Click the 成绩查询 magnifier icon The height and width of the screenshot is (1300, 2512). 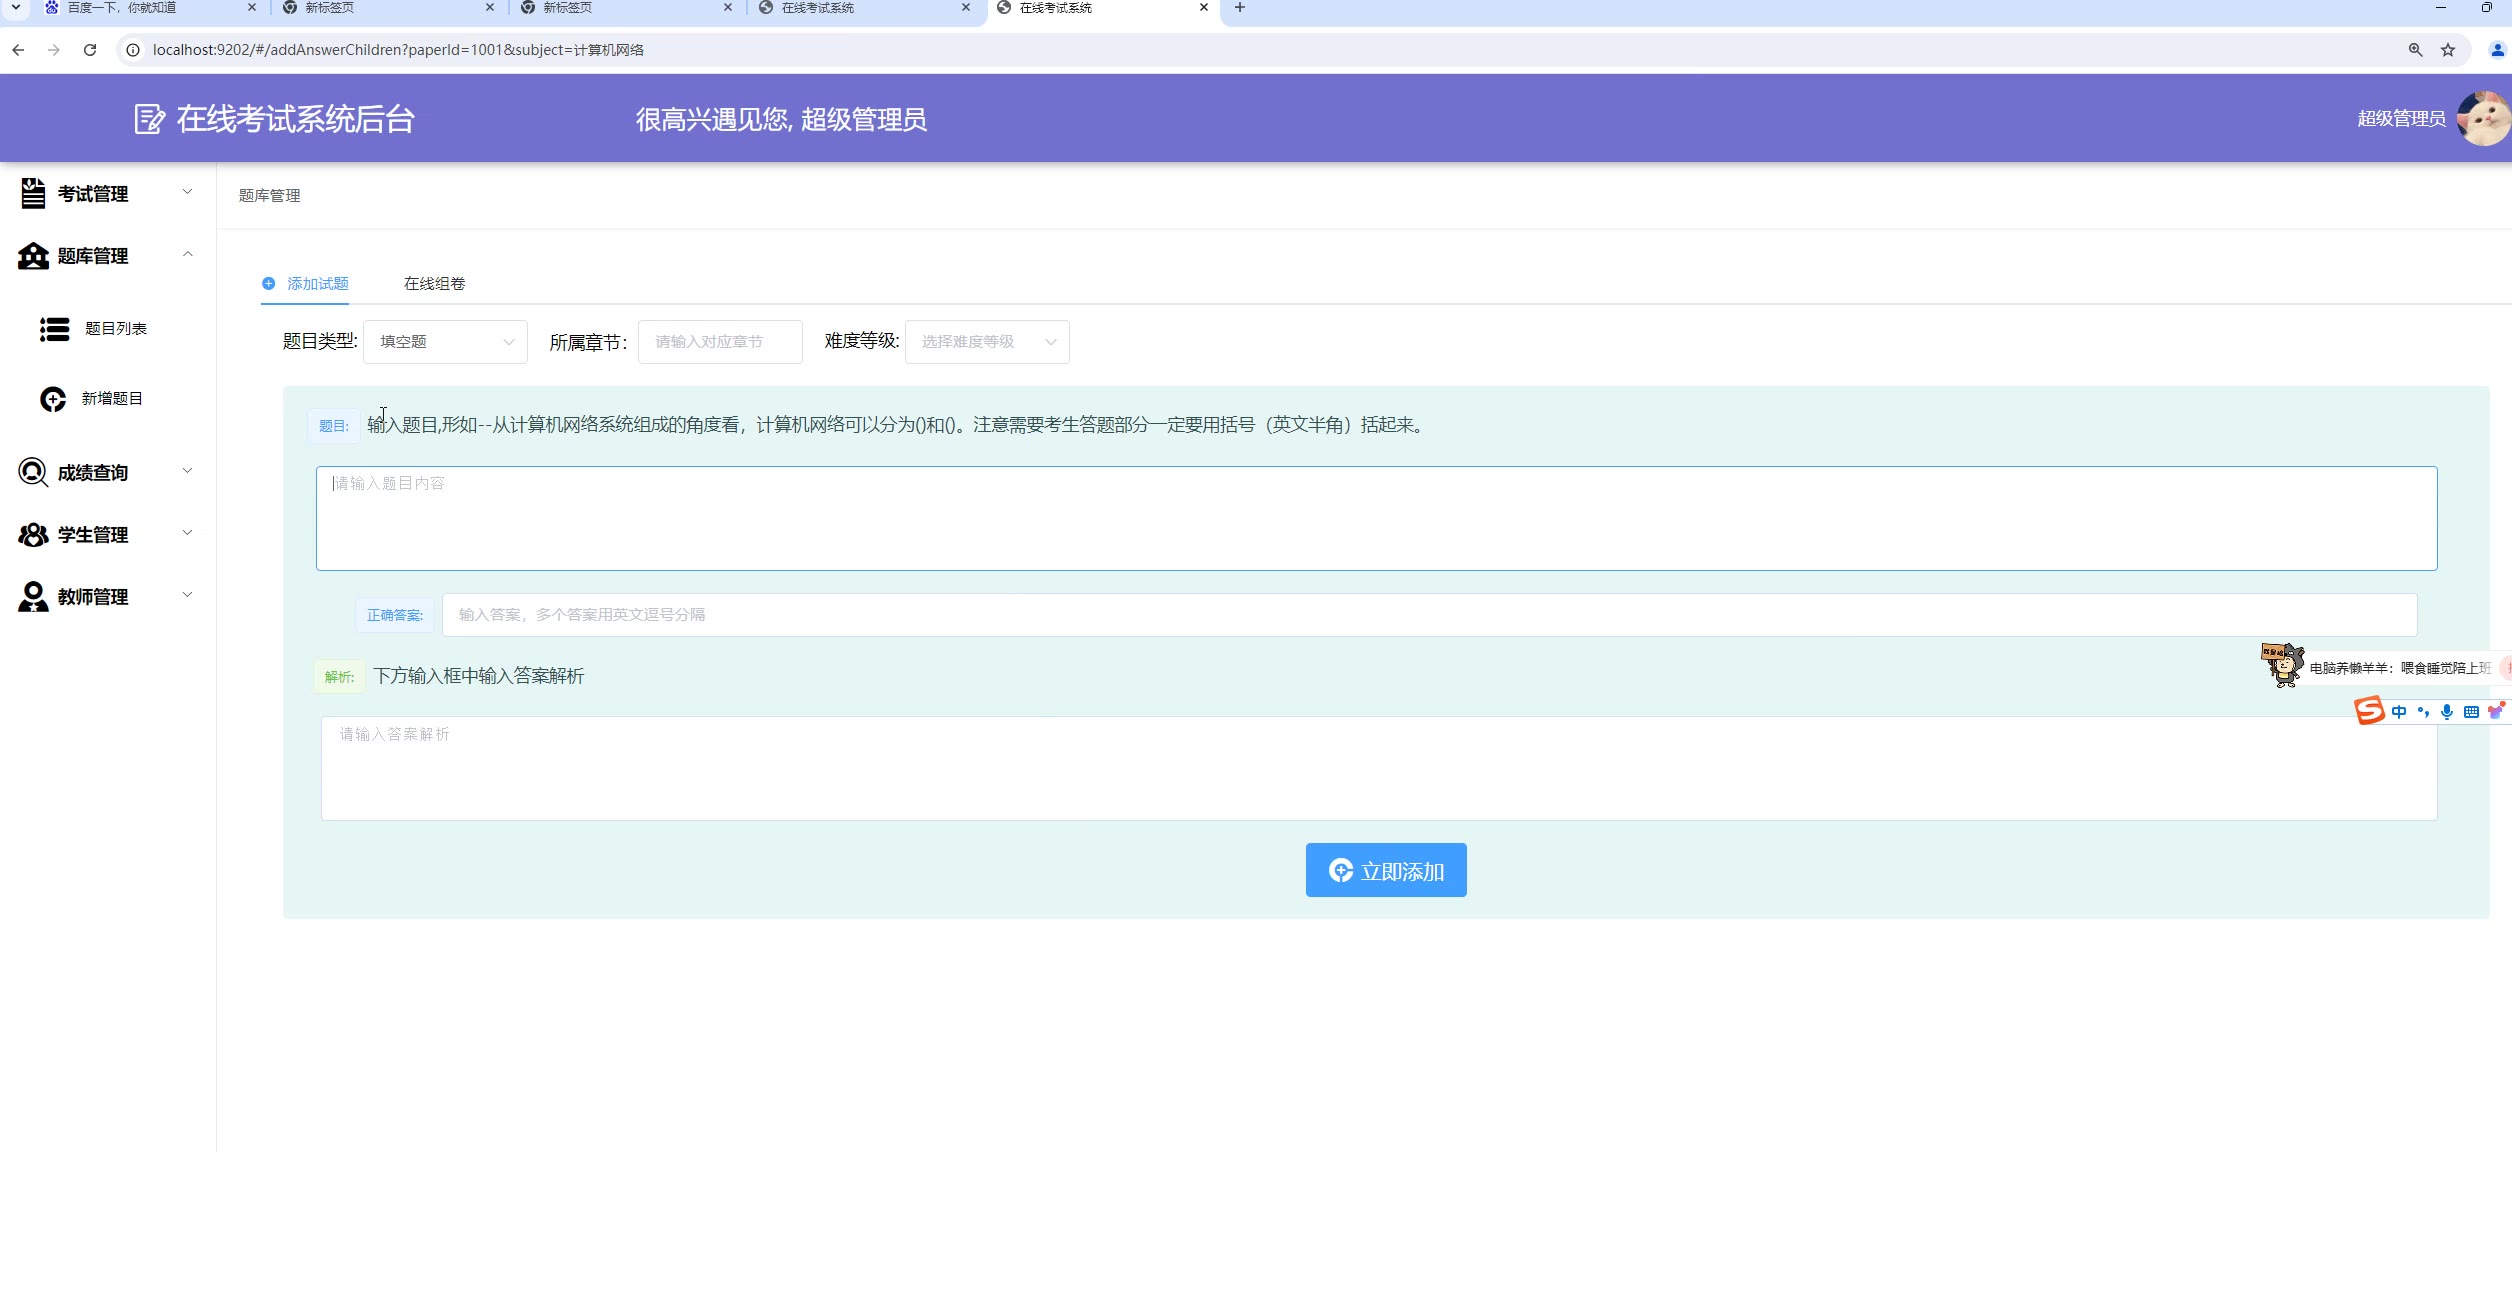click(33, 472)
